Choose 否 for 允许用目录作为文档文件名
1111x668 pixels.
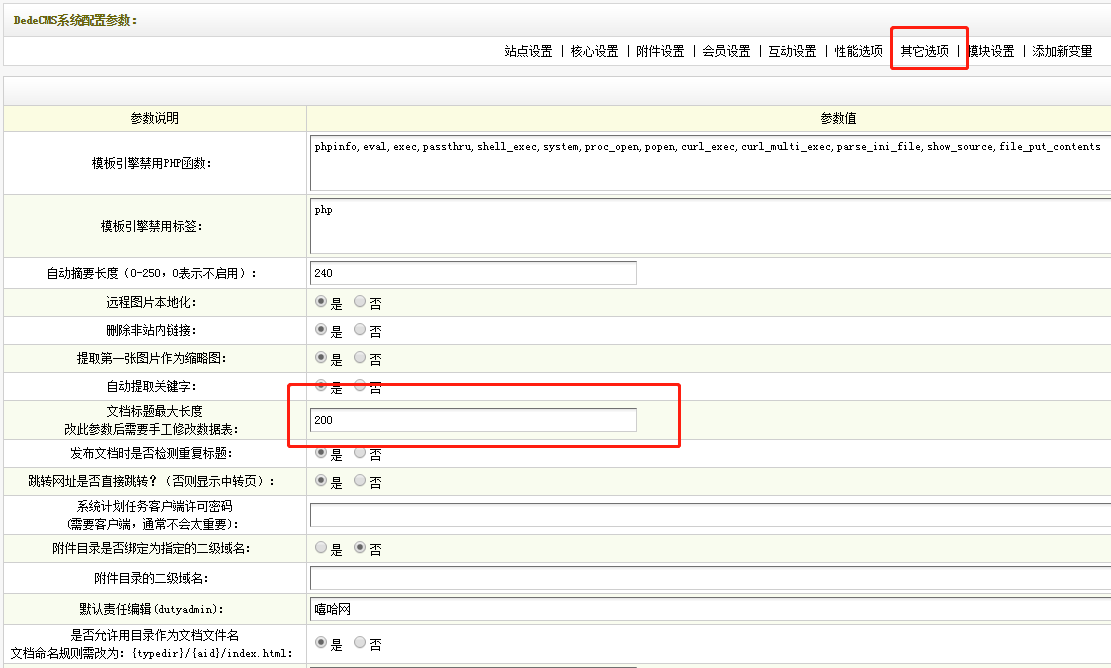[x=360, y=643]
